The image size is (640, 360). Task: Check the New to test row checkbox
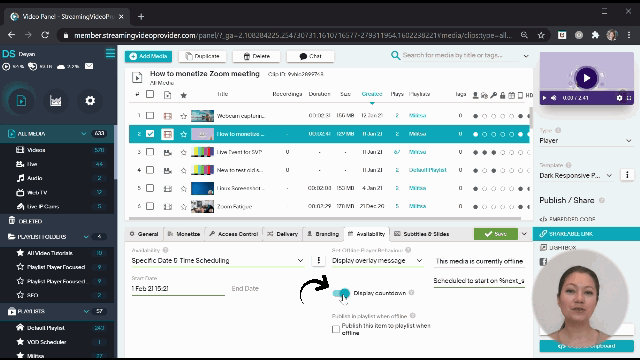tap(150, 170)
